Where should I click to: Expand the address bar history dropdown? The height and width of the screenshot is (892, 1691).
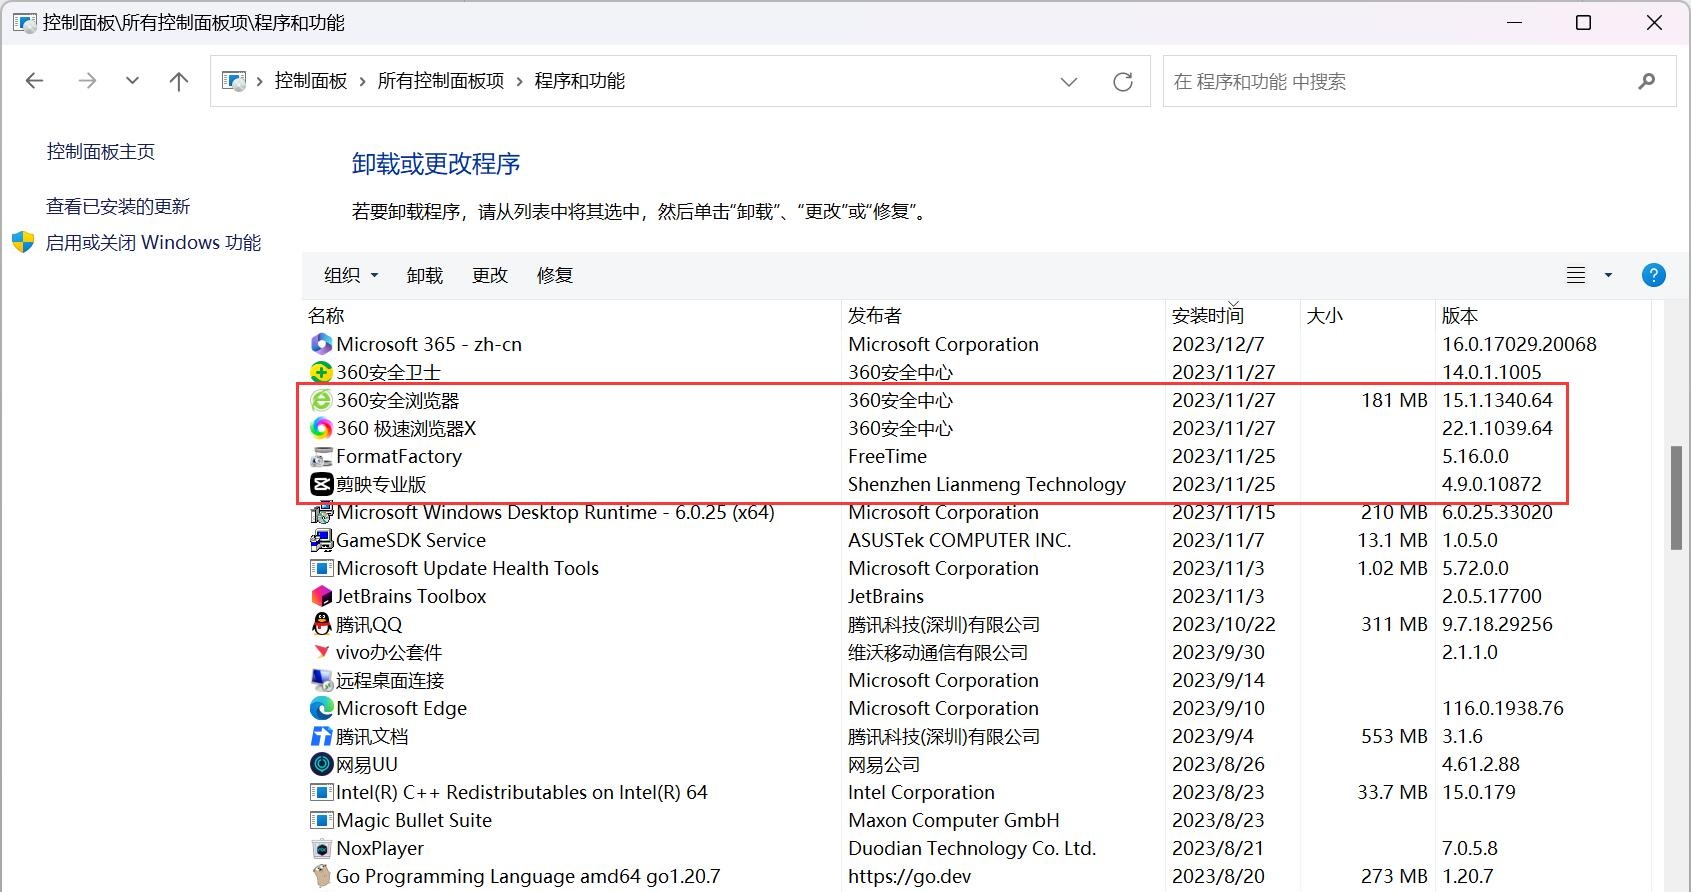1069,82
